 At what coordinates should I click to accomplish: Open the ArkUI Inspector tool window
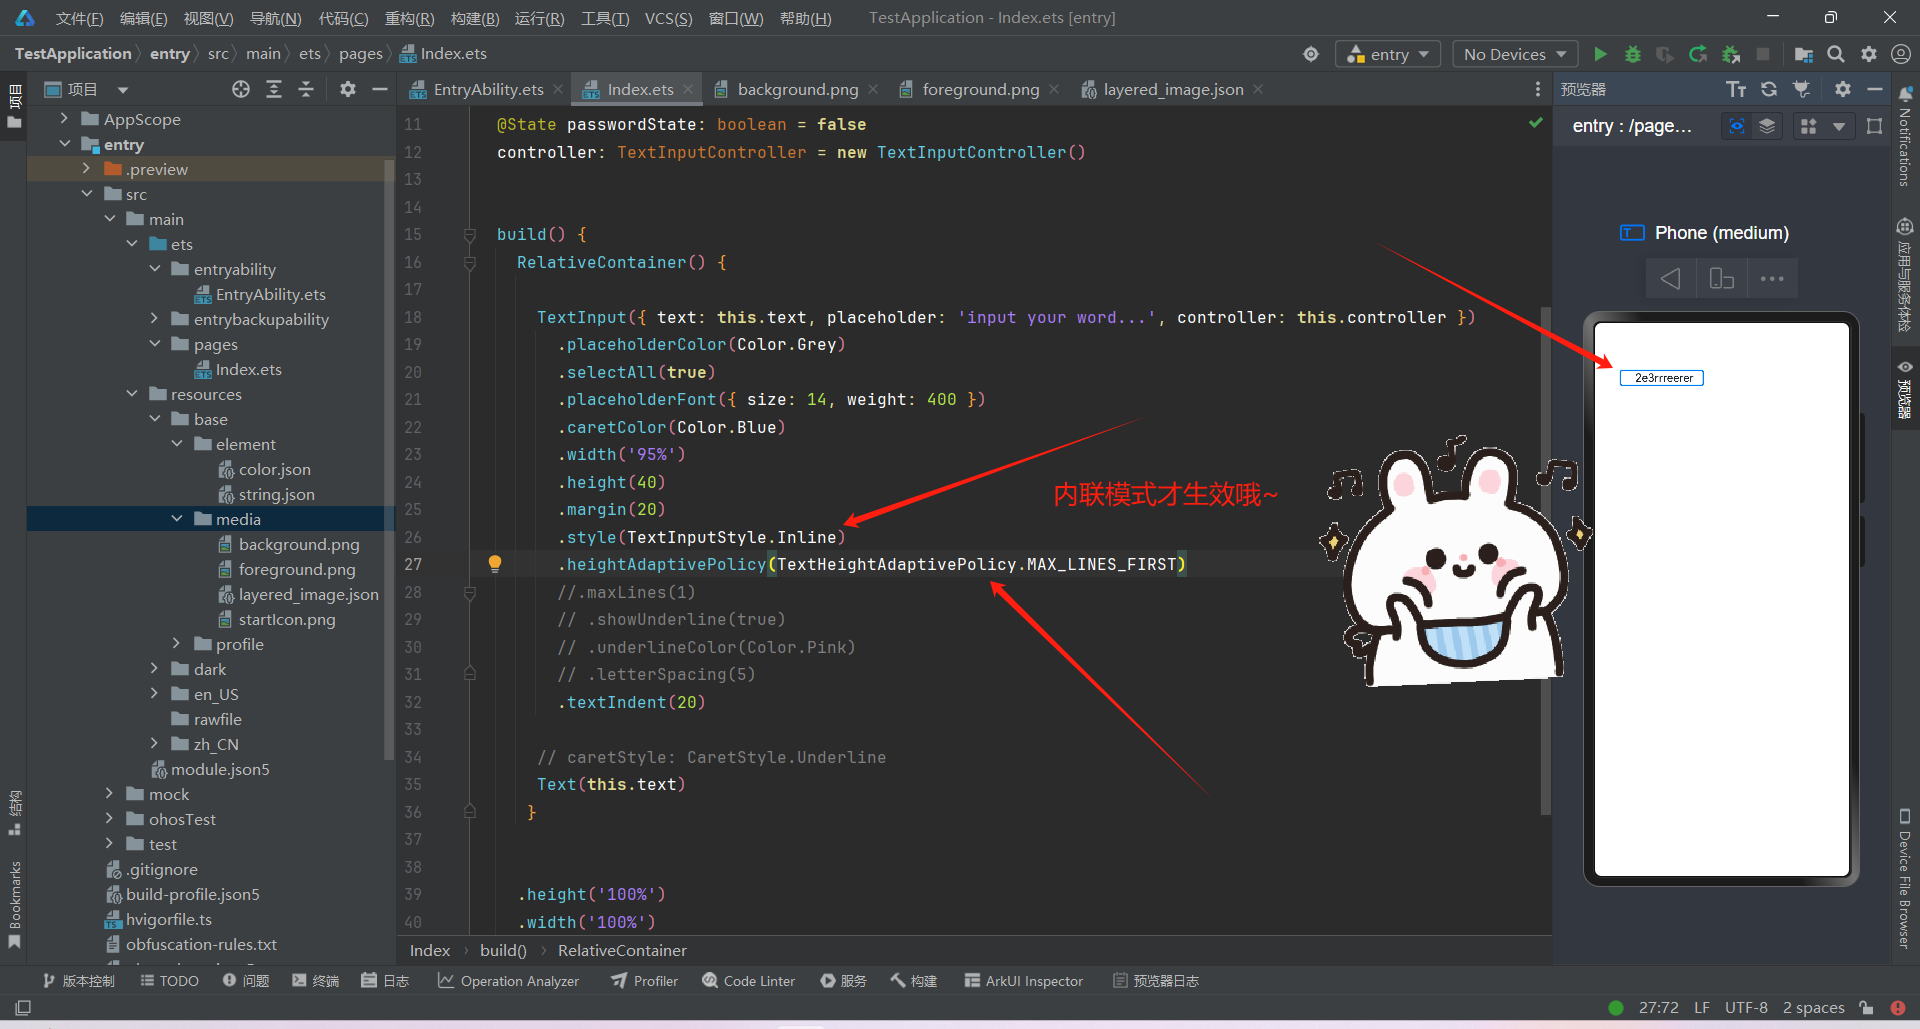(x=1023, y=981)
